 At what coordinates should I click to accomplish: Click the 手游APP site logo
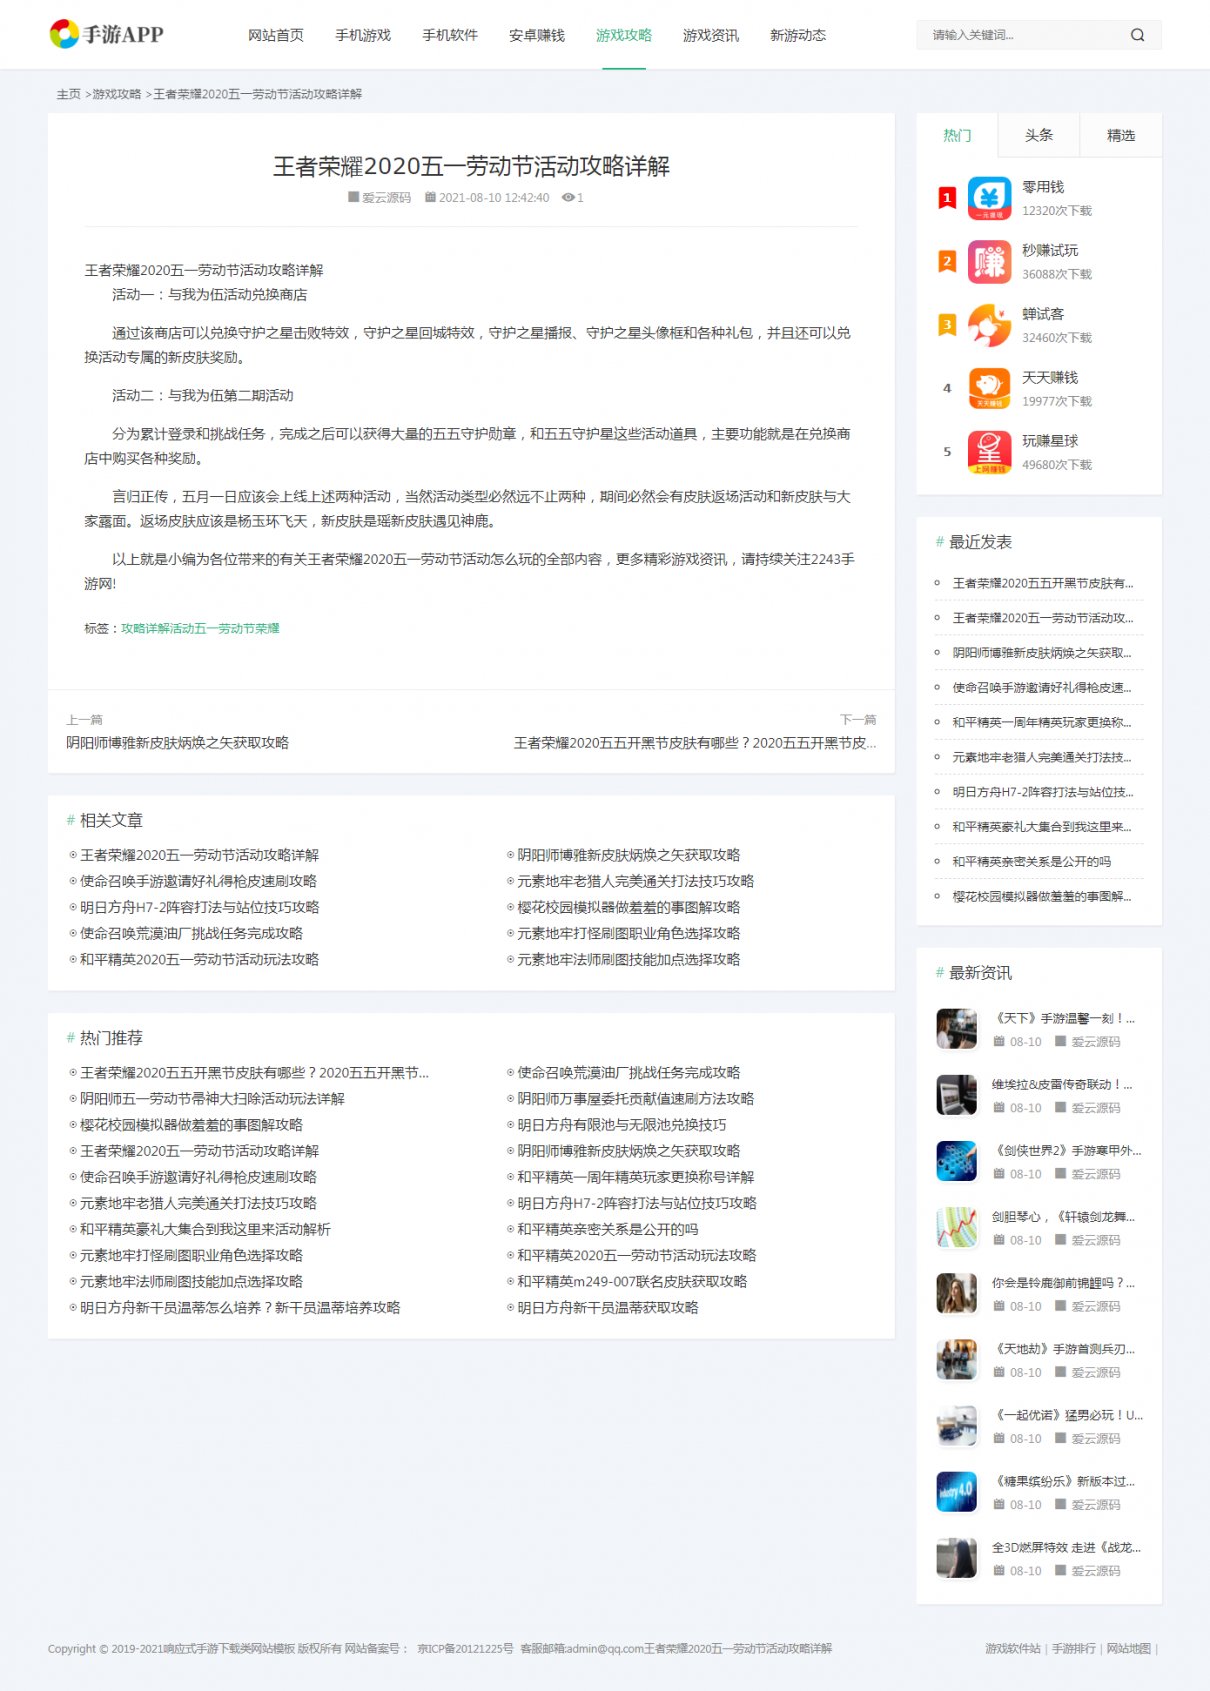[x=106, y=34]
